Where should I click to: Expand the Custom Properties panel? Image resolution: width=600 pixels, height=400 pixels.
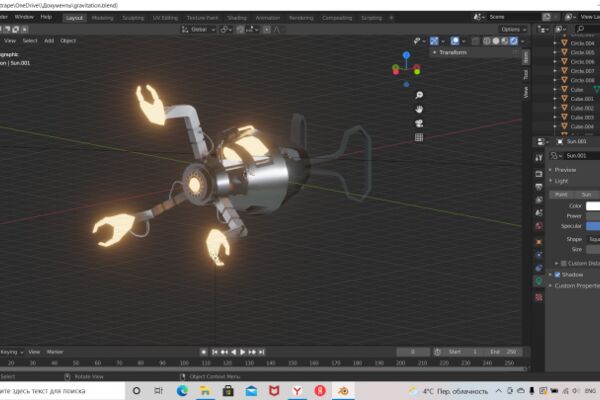click(574, 286)
